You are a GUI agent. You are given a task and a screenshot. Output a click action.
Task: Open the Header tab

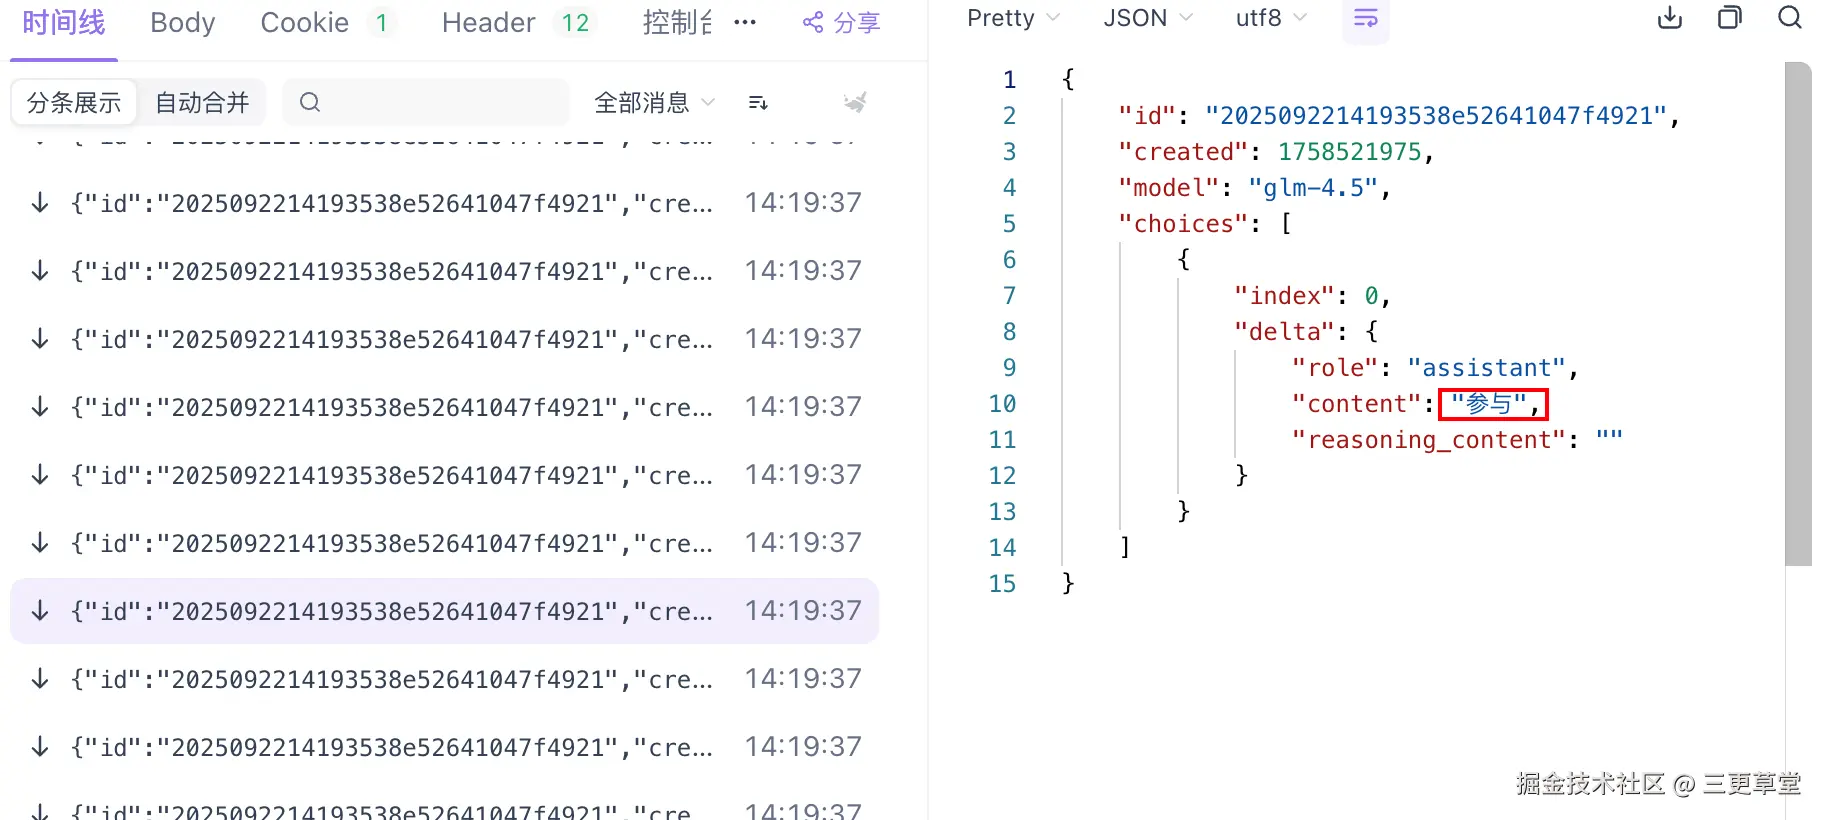[488, 23]
